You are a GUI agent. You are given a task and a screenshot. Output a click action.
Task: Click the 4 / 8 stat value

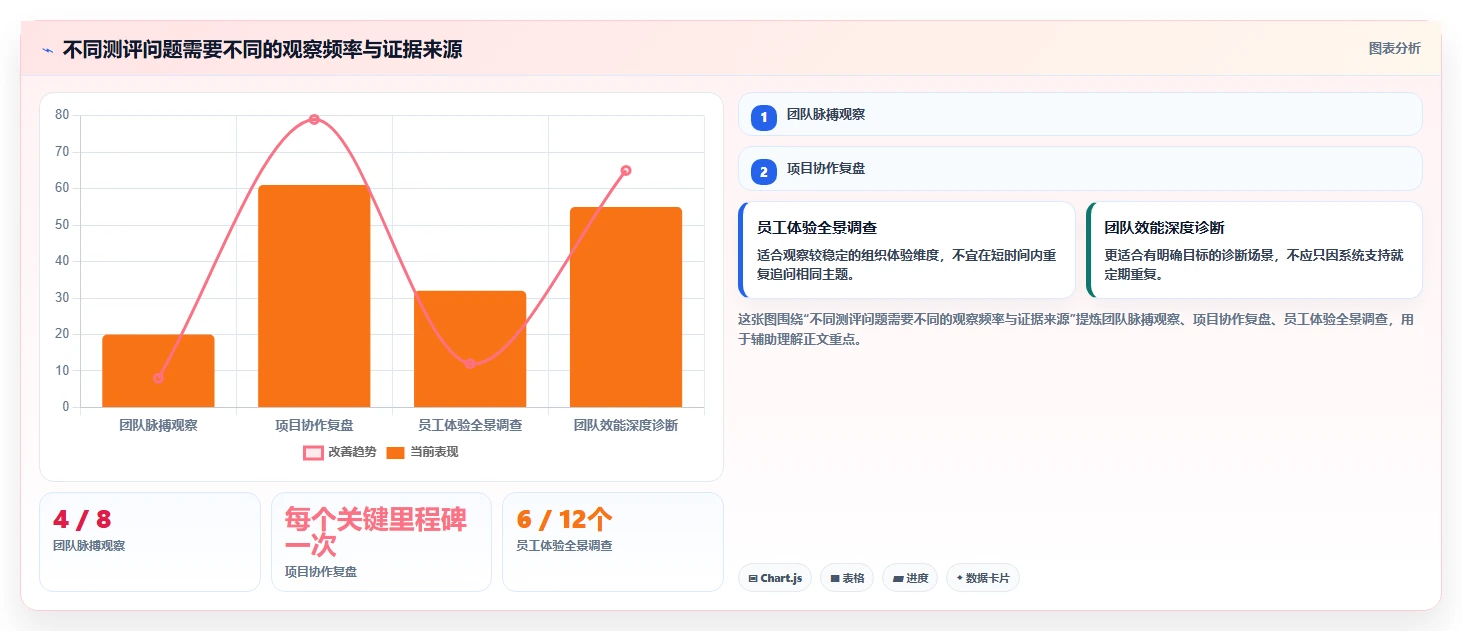(82, 520)
